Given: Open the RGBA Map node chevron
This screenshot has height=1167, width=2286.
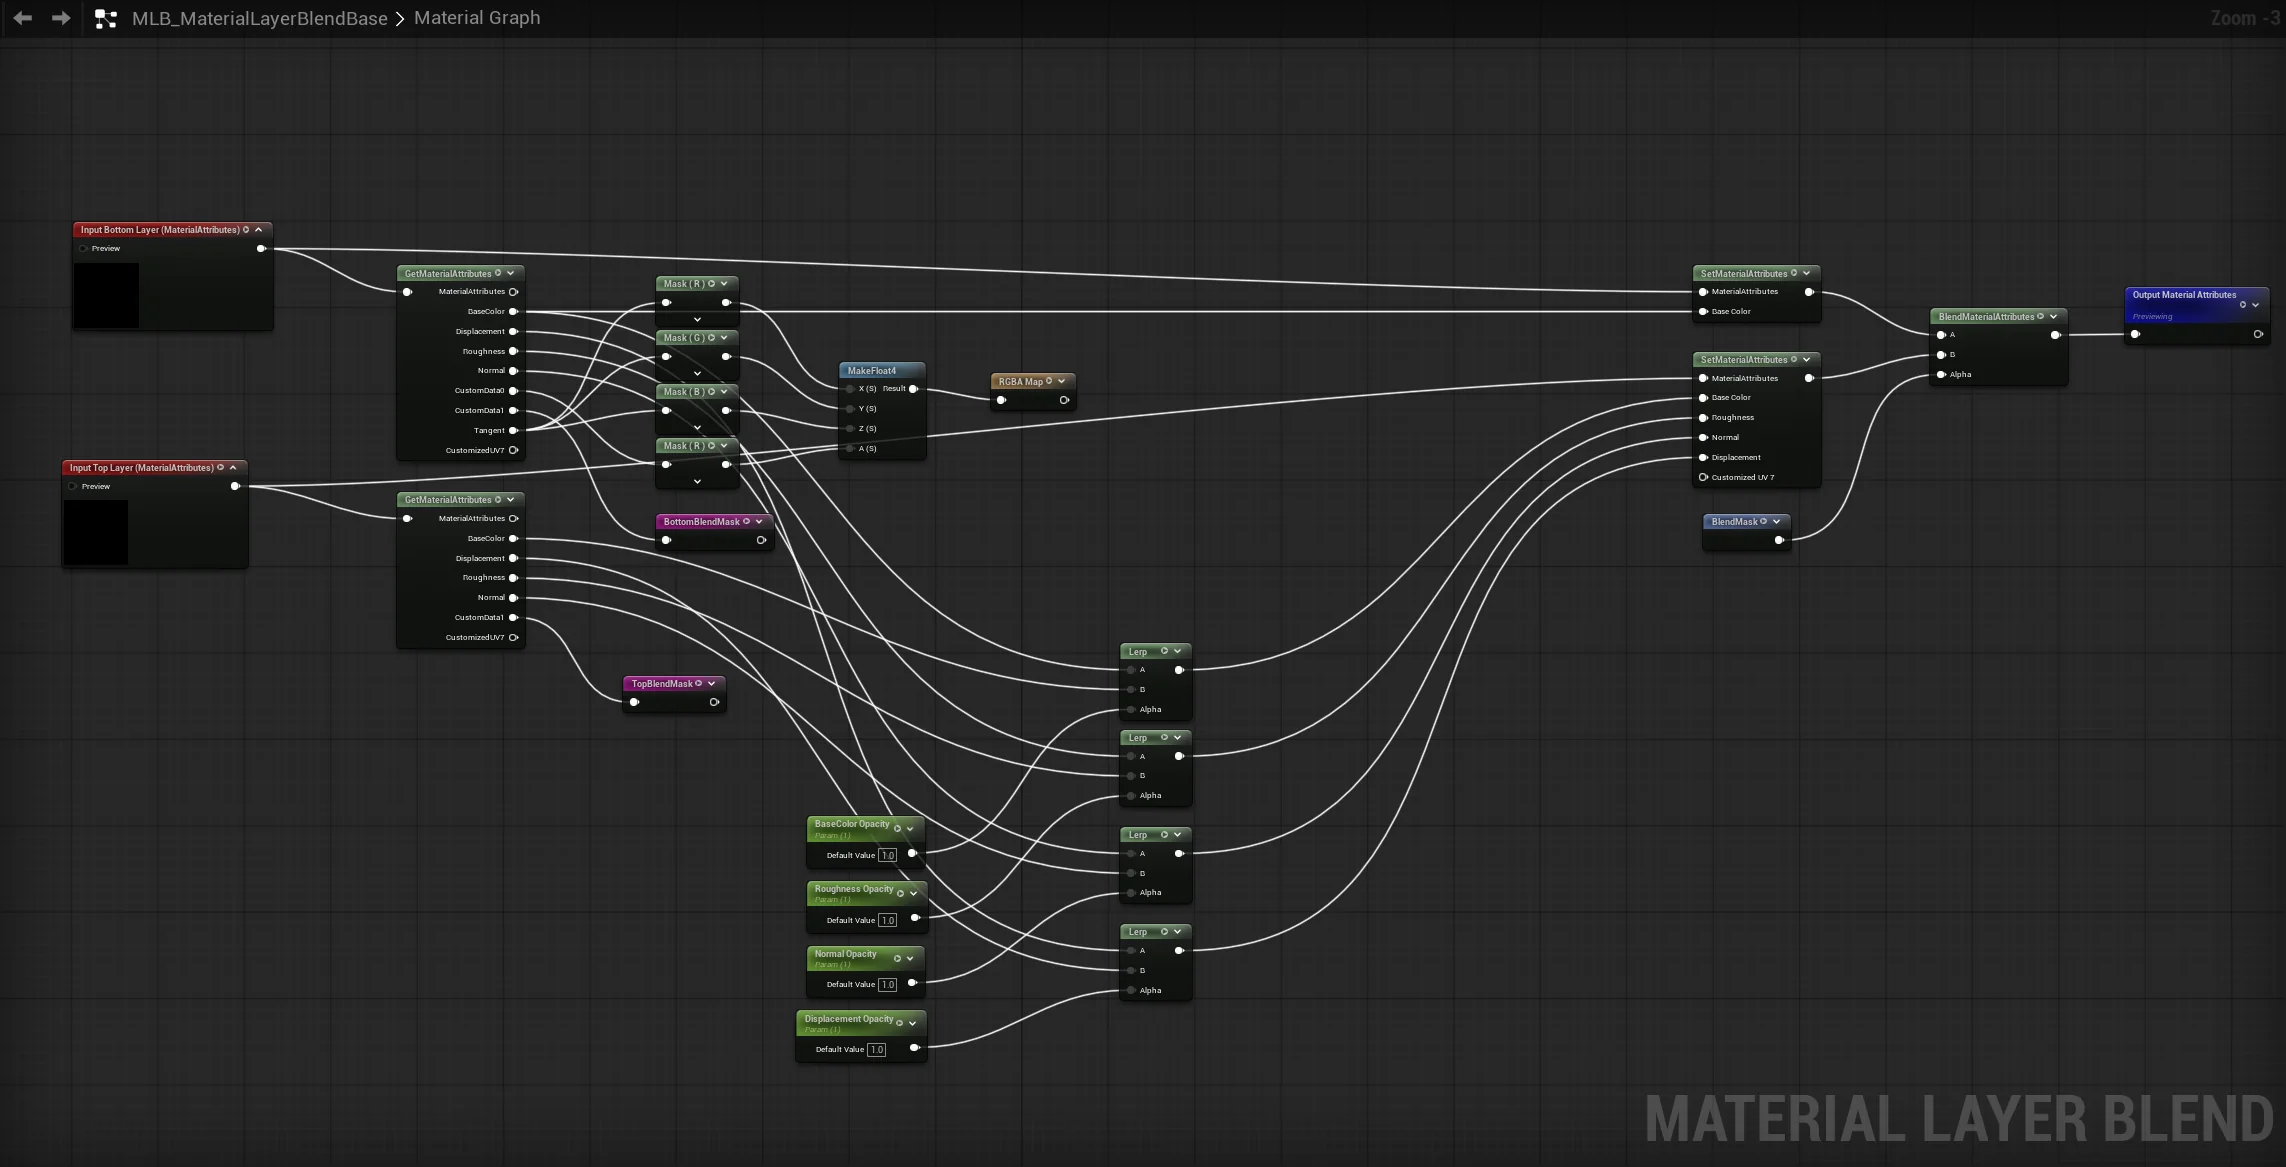Looking at the screenshot, I should coord(1062,382).
